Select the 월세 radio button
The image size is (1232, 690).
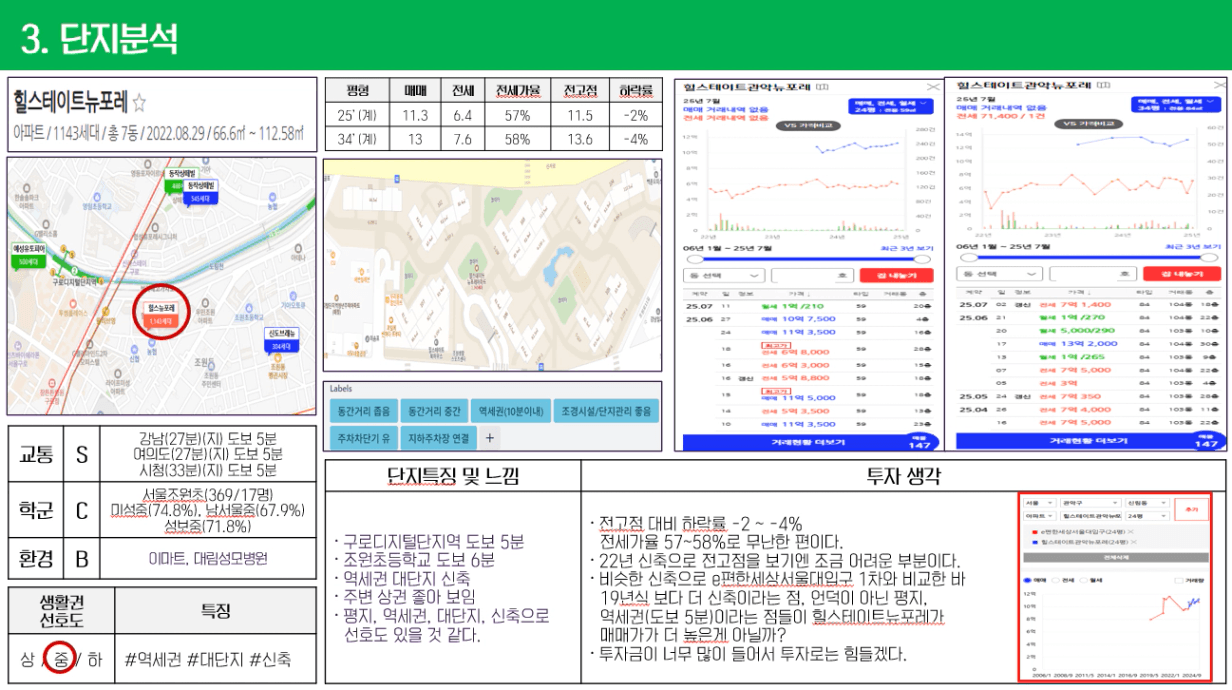point(1083,580)
